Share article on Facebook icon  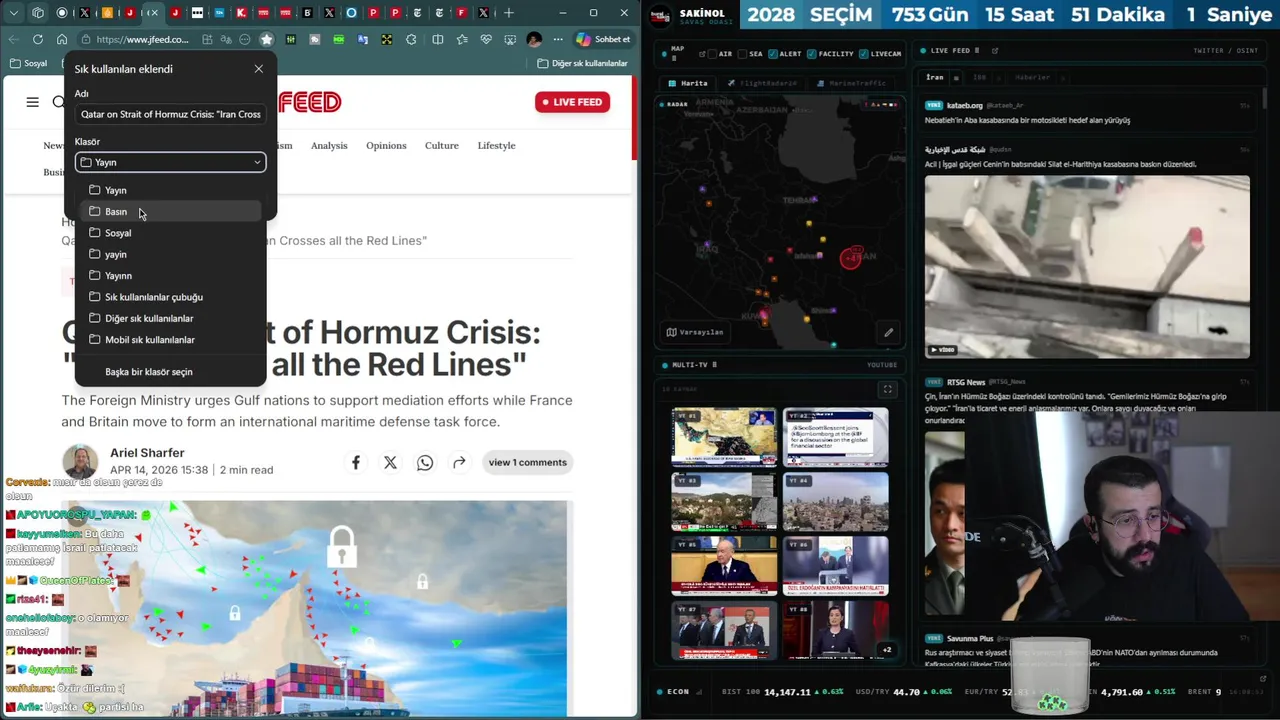click(x=355, y=462)
